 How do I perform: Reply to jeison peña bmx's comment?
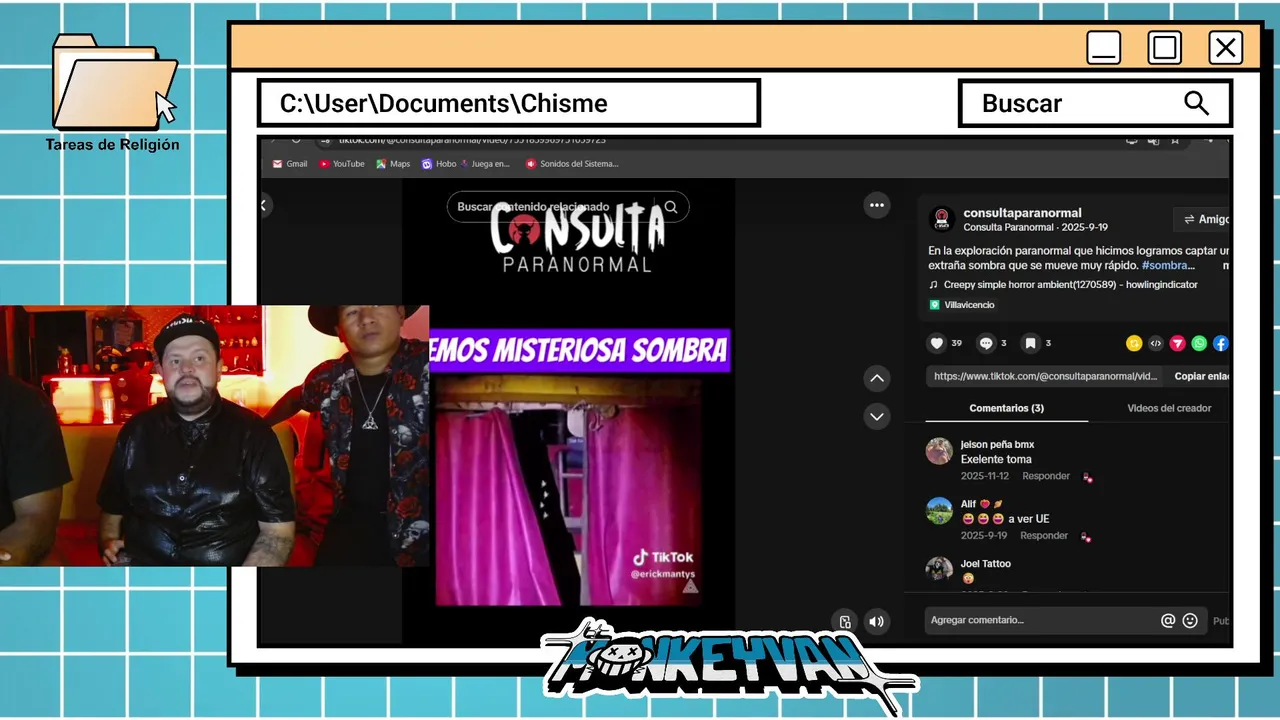[1046, 476]
